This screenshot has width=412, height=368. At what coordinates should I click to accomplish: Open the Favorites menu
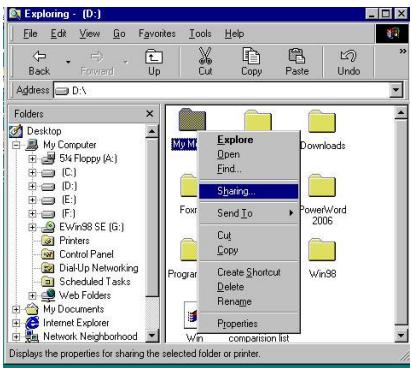click(157, 34)
